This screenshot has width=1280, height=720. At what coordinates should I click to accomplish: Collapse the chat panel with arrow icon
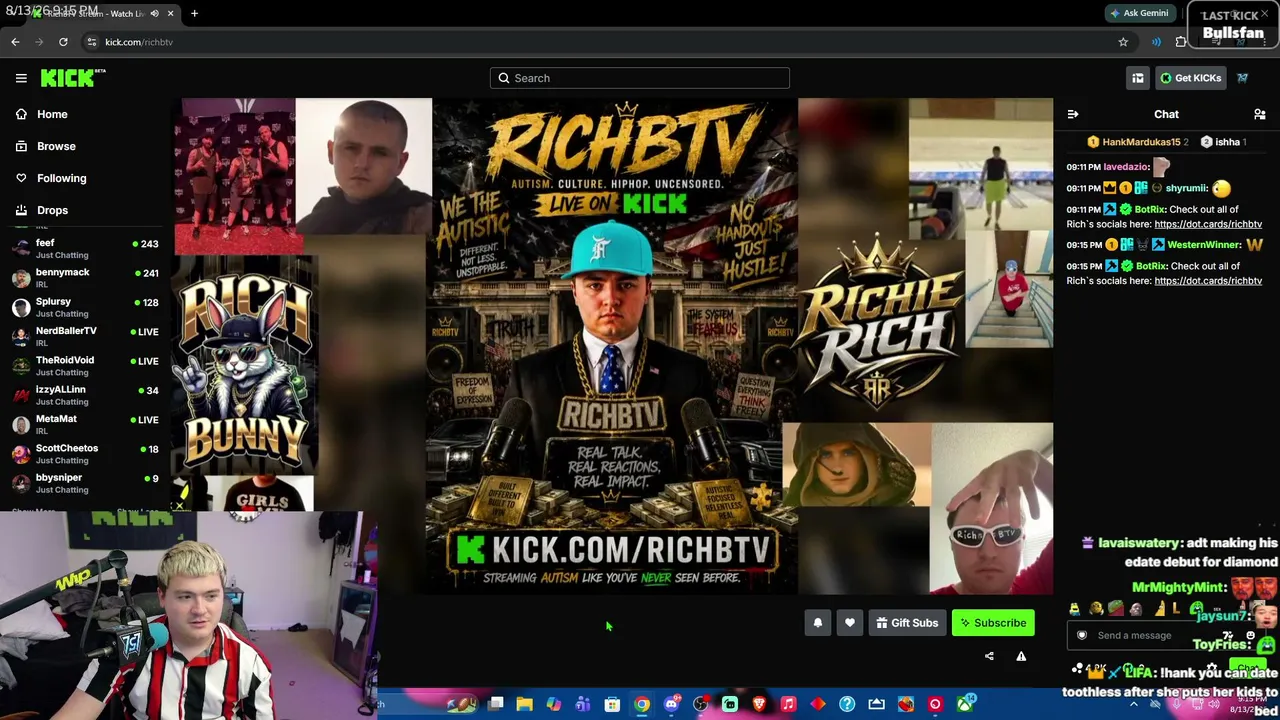[1072, 114]
